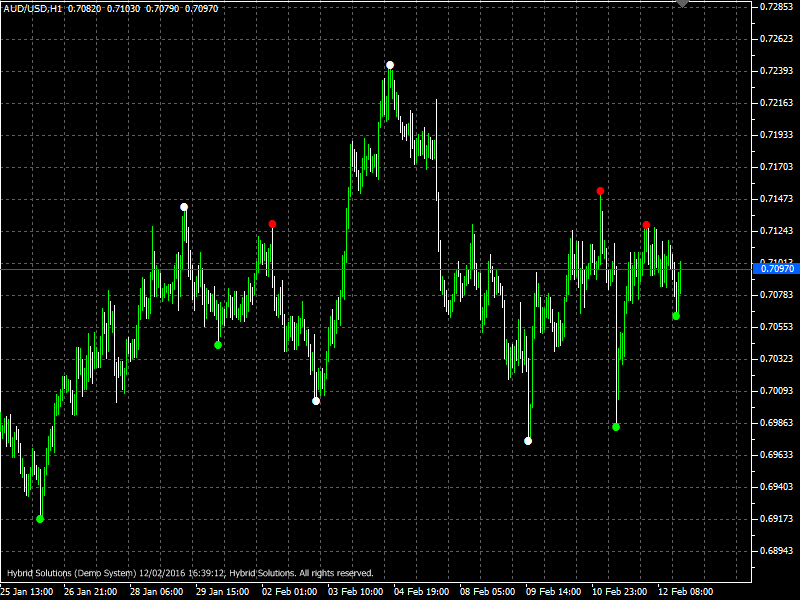
Task: Click the 25 Jan 13:00 time axis label
Action: (30, 590)
